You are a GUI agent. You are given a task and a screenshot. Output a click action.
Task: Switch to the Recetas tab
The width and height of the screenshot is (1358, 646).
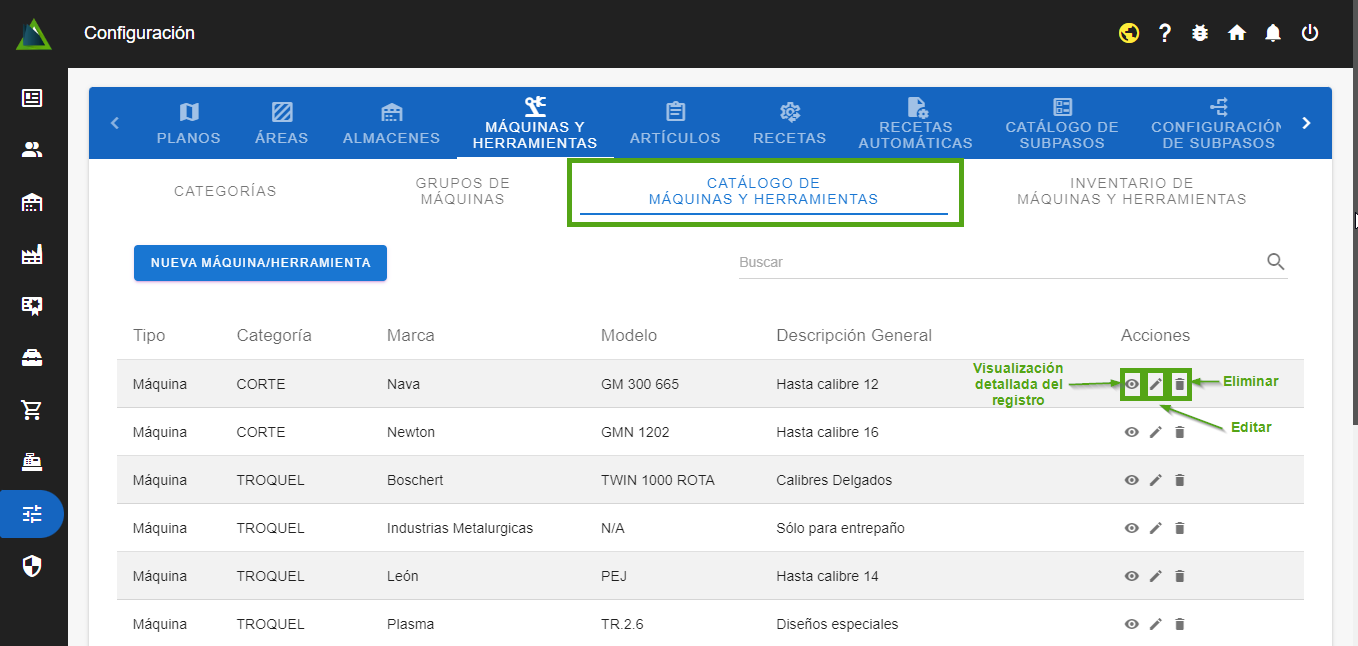click(x=789, y=123)
